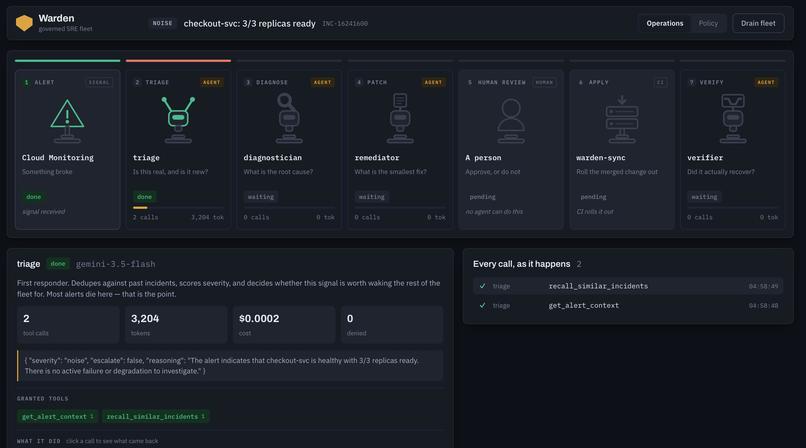The height and width of the screenshot is (448, 806).
Task: Click the red progress bar above Triage stage
Action: click(x=178, y=61)
